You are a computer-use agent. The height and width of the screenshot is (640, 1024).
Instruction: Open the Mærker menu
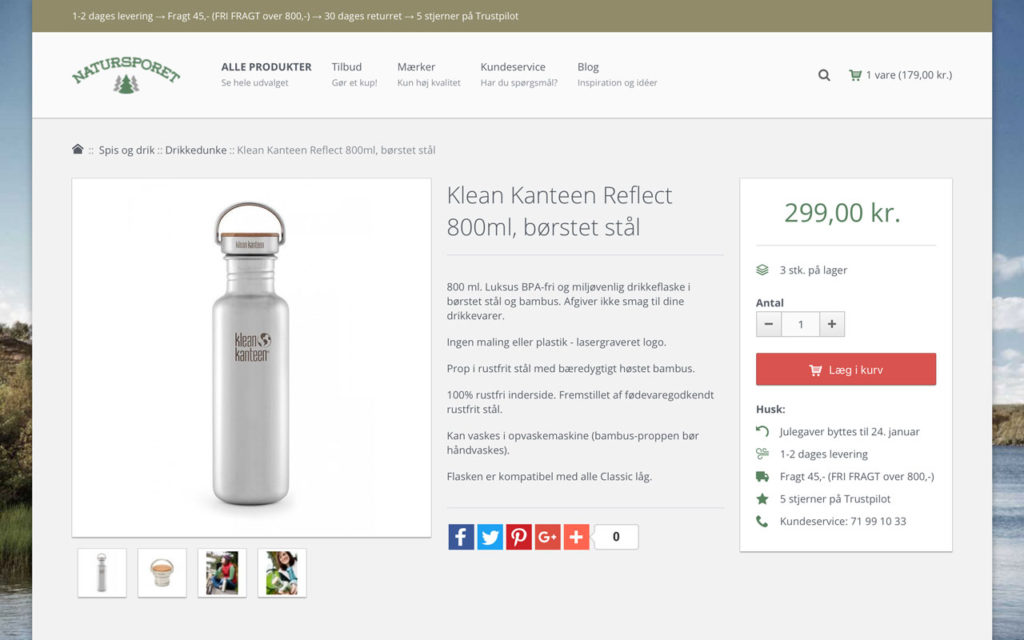click(416, 67)
